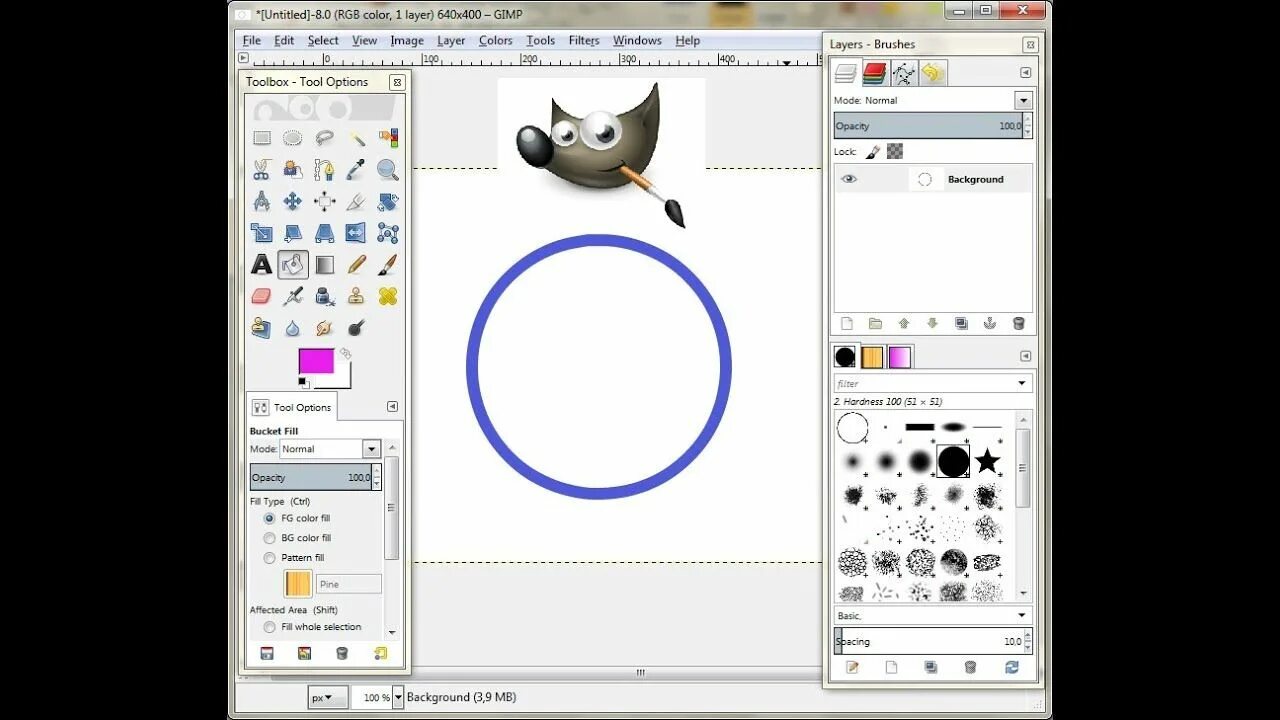Switch to the Undo History tab
The width and height of the screenshot is (1280, 720).
pos(933,73)
